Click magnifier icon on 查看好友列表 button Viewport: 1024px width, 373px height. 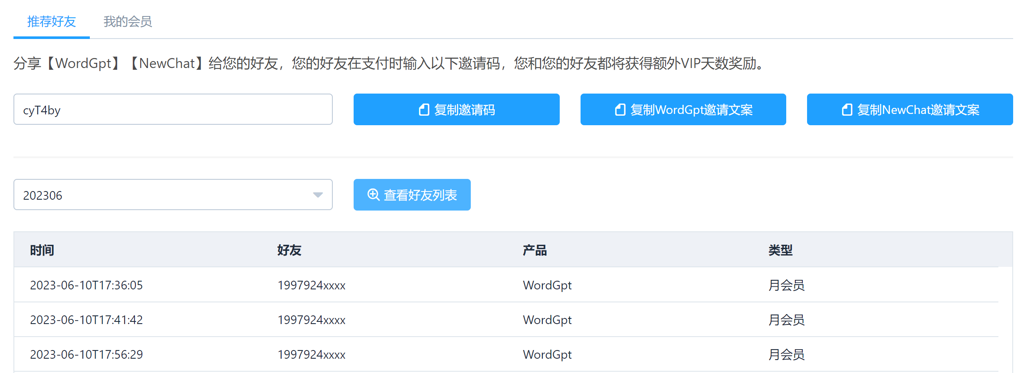(x=374, y=195)
